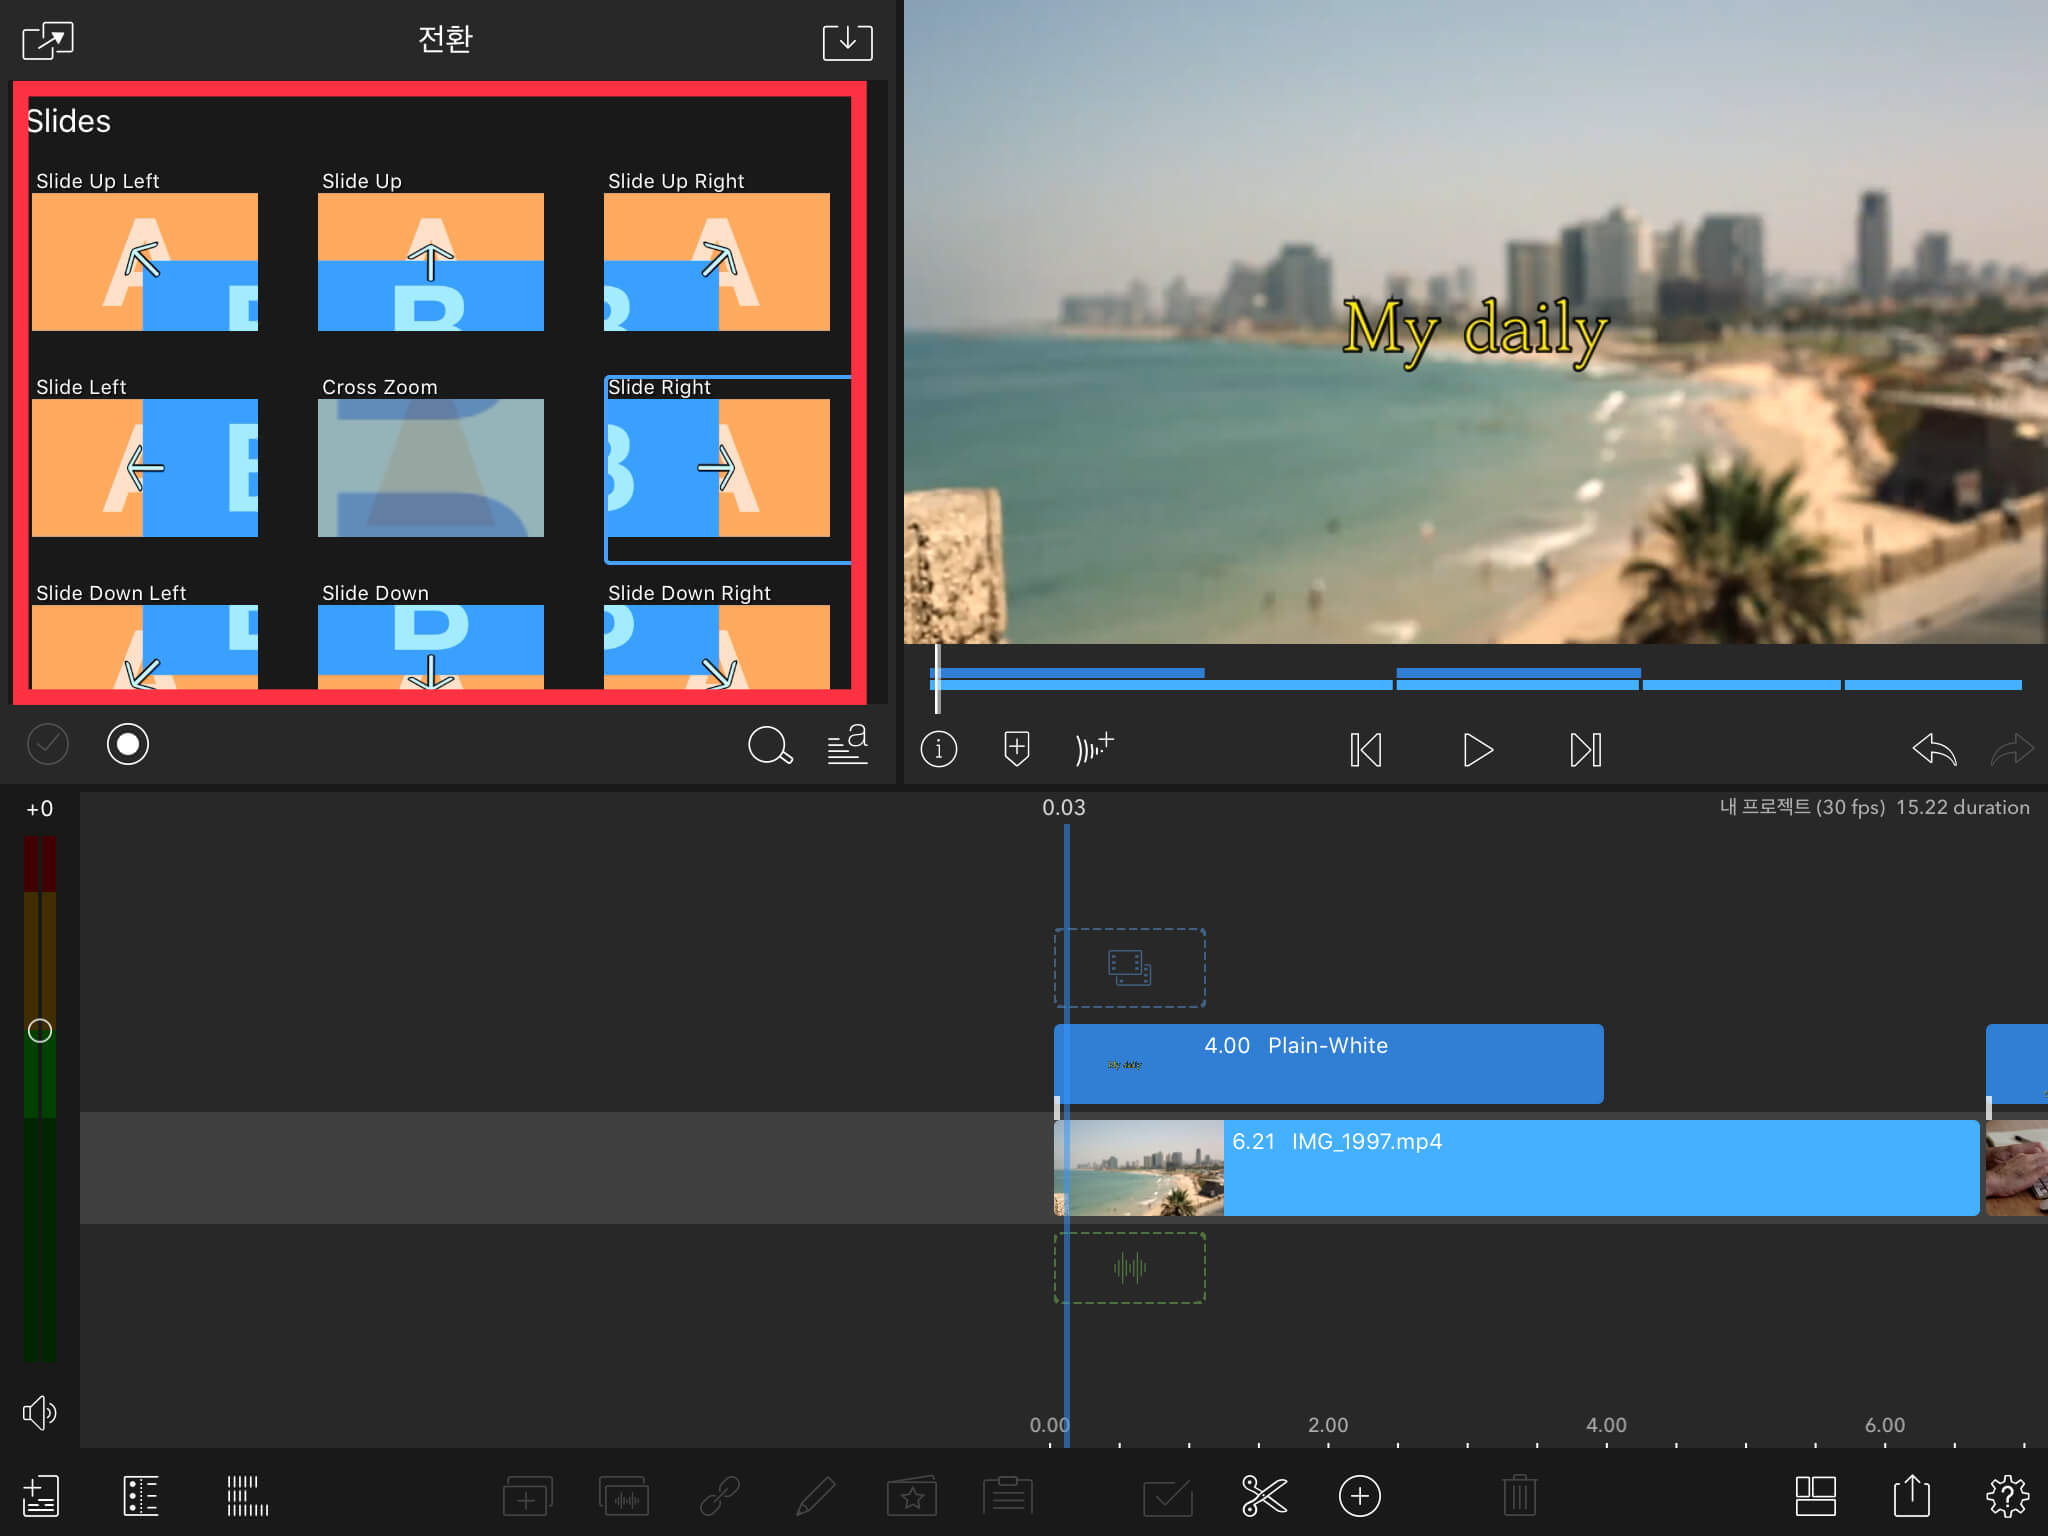Toggle the record circle button

(128, 744)
